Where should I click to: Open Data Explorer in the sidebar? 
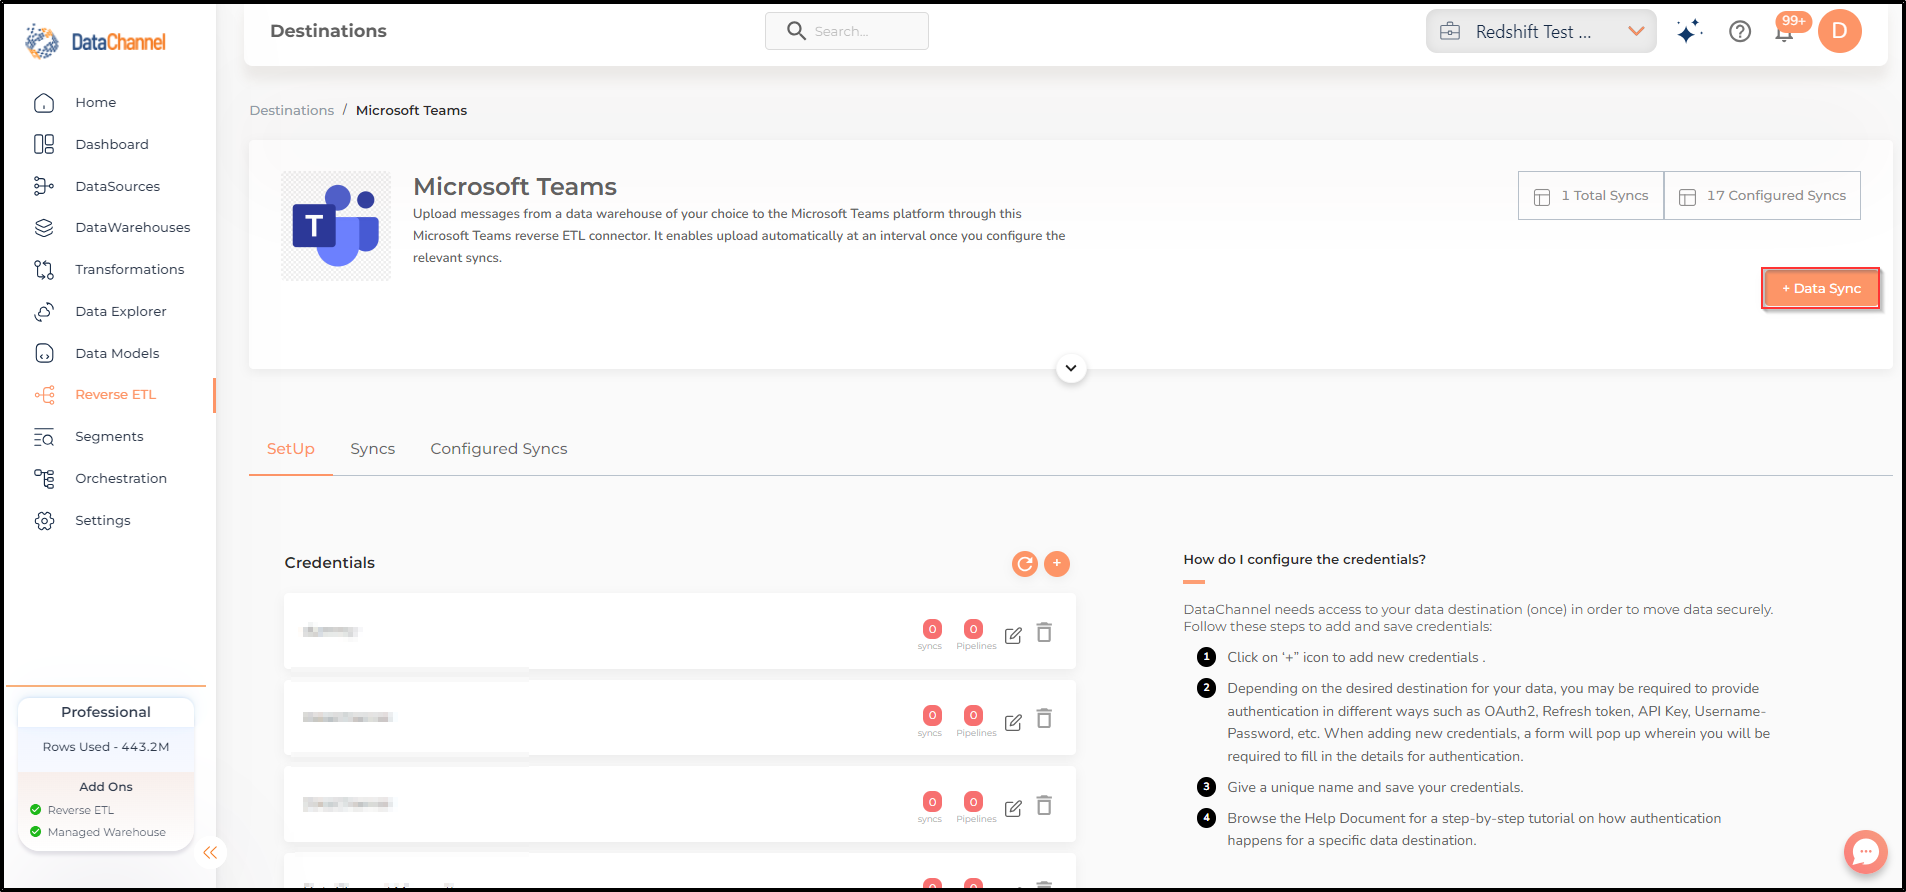point(120,311)
